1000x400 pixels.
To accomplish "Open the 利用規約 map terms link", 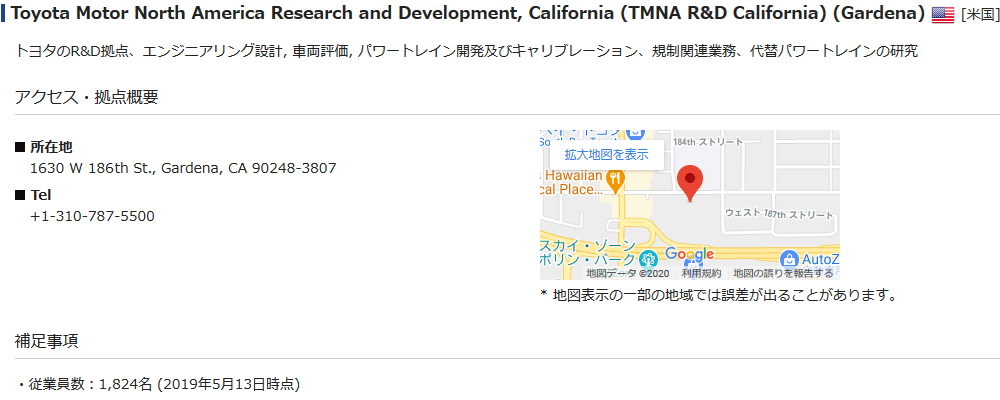I will point(701,274).
